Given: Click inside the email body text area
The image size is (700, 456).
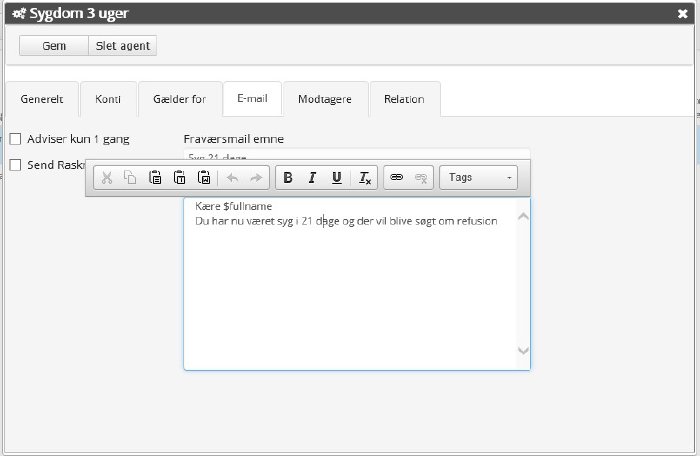Looking at the screenshot, I should (x=350, y=290).
